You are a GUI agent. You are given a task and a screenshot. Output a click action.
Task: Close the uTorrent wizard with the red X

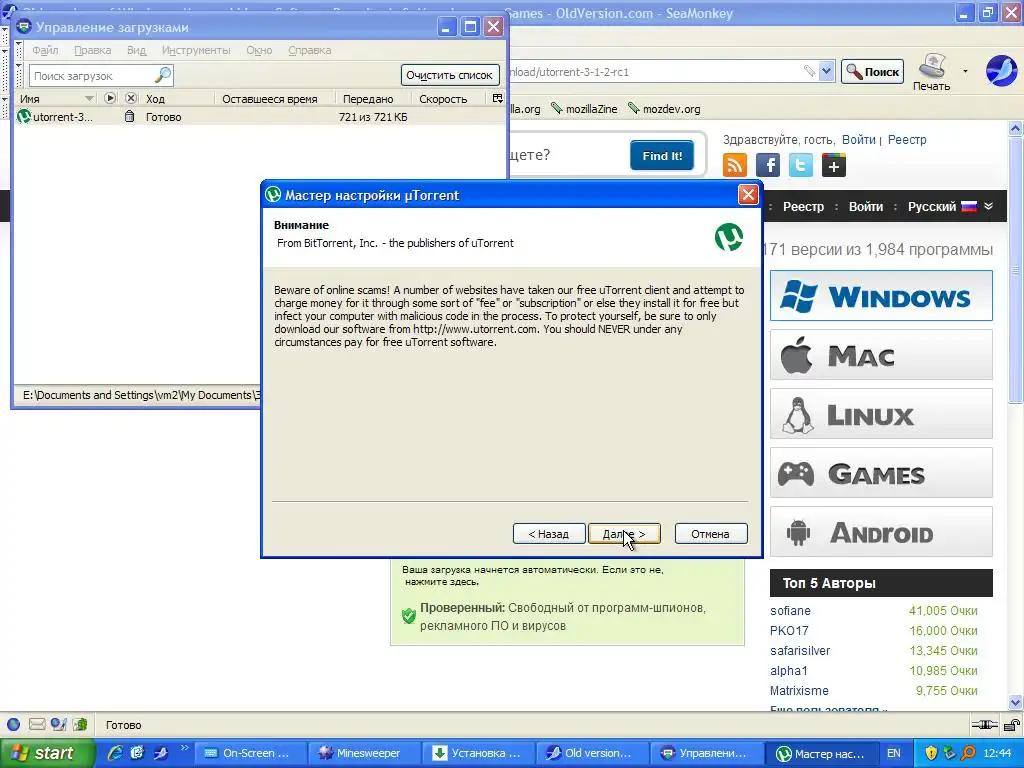(x=748, y=195)
